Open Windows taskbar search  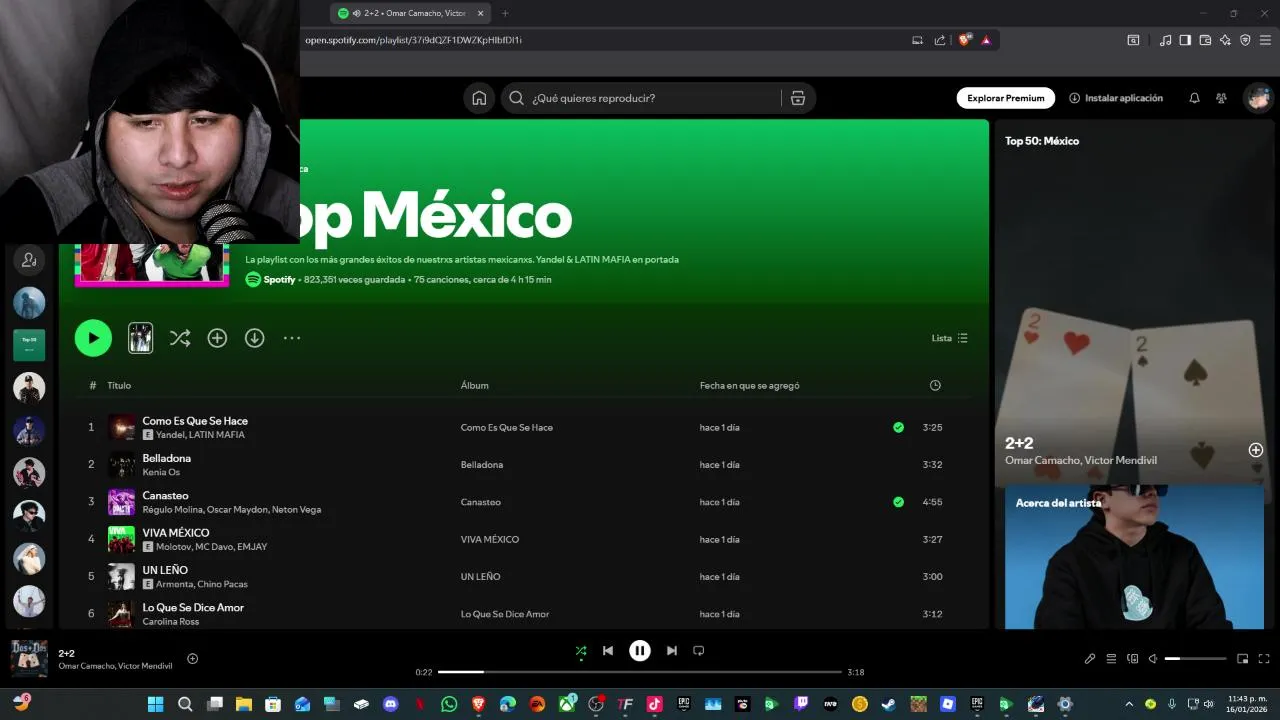coord(185,704)
